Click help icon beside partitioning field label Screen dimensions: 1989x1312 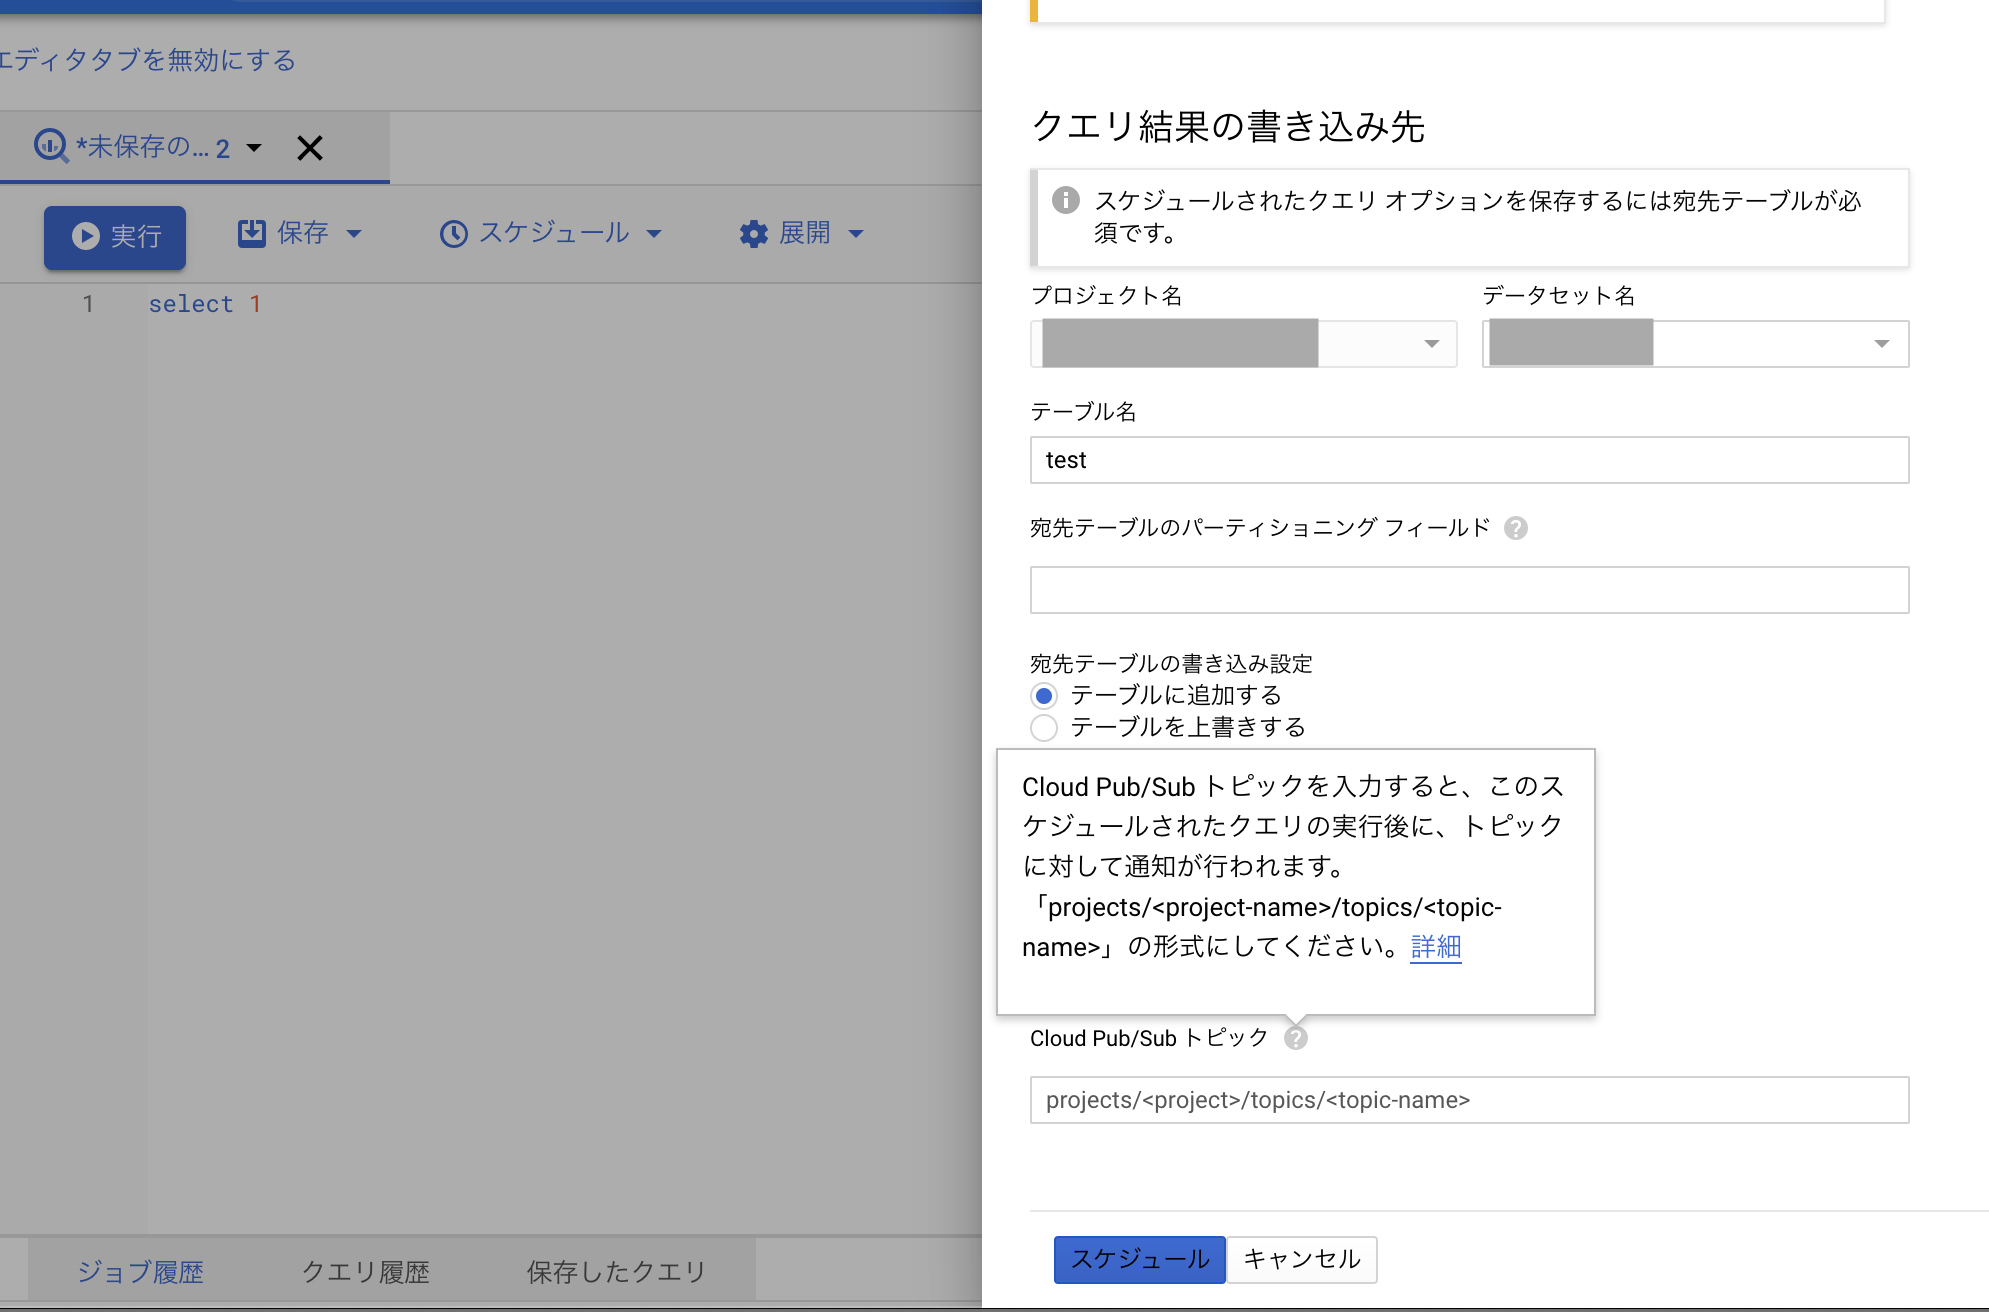1515,528
